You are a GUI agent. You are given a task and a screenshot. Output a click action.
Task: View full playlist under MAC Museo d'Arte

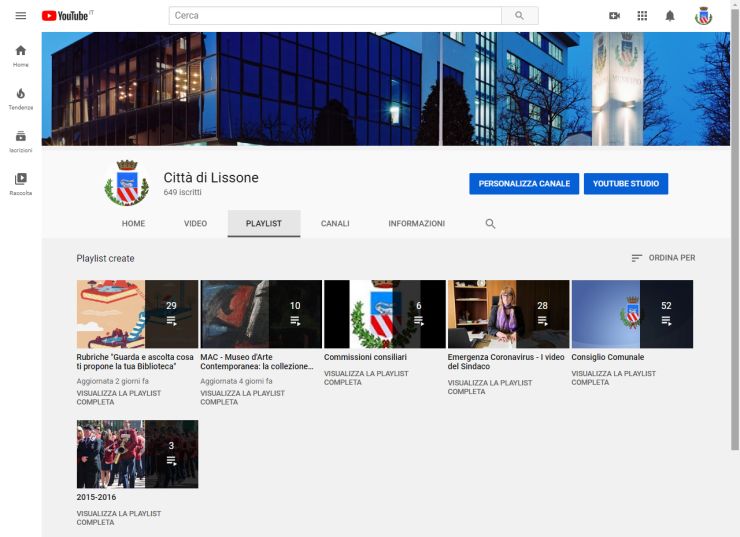click(x=243, y=398)
